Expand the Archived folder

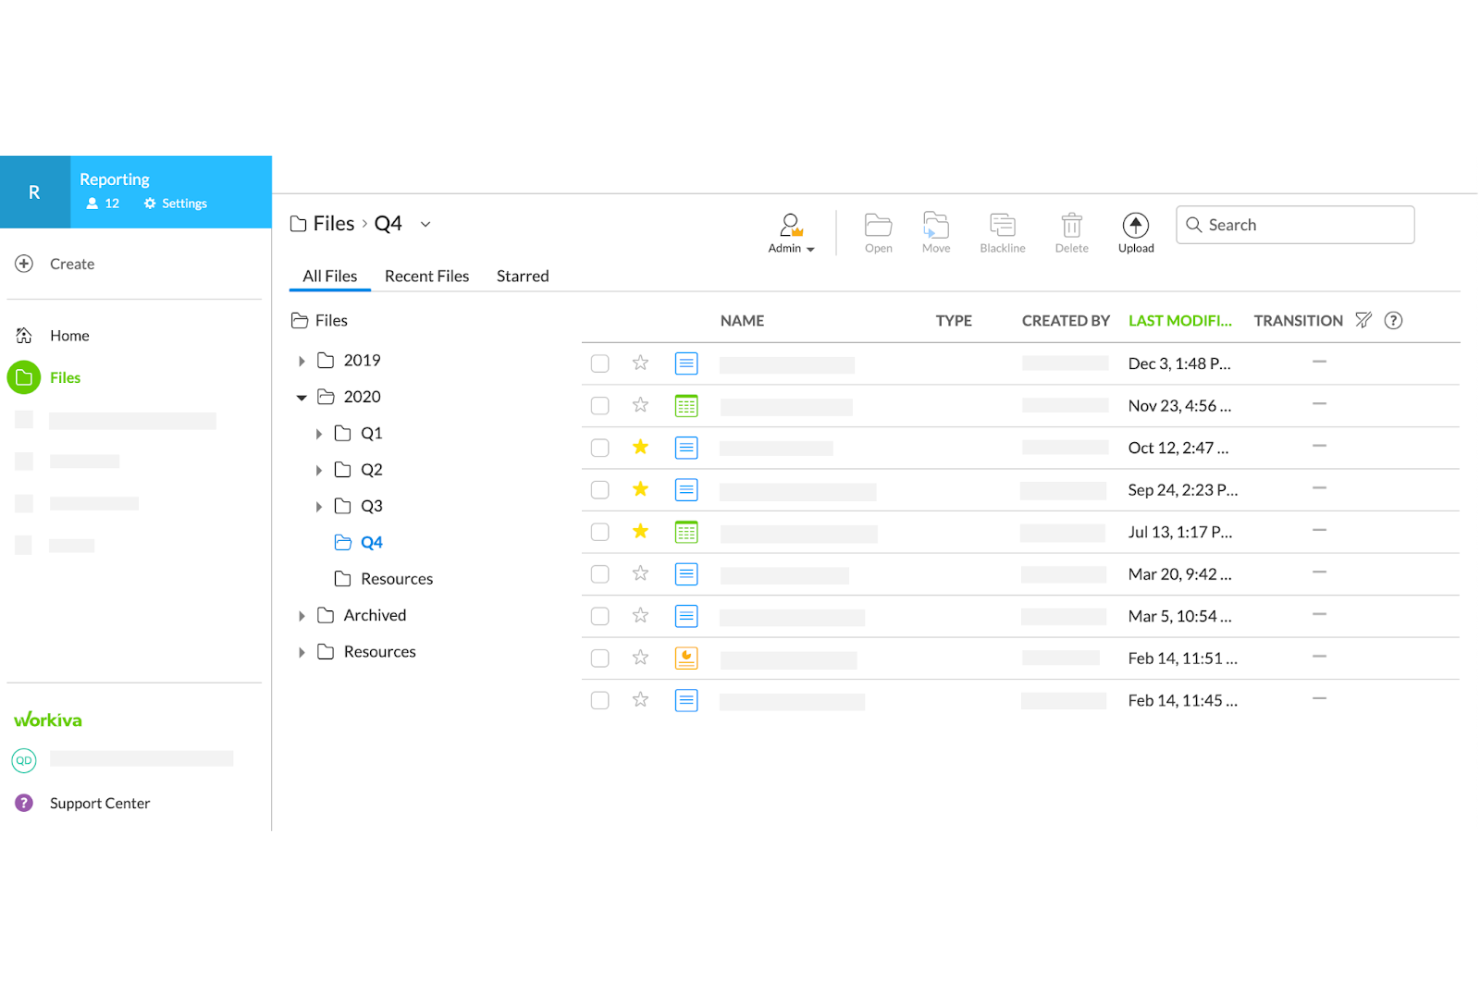point(301,616)
